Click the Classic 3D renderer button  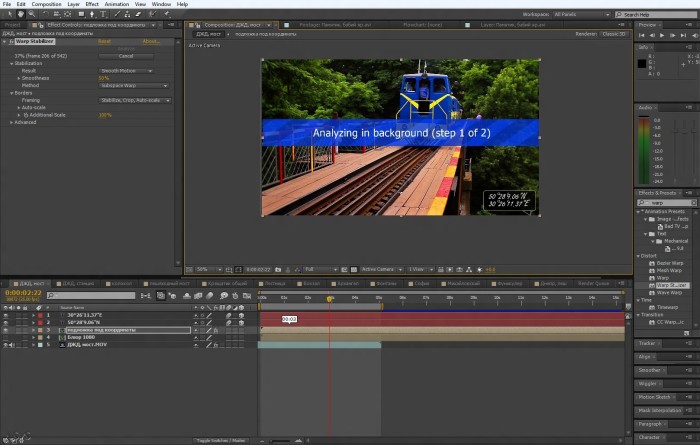pyautogui.click(x=614, y=34)
